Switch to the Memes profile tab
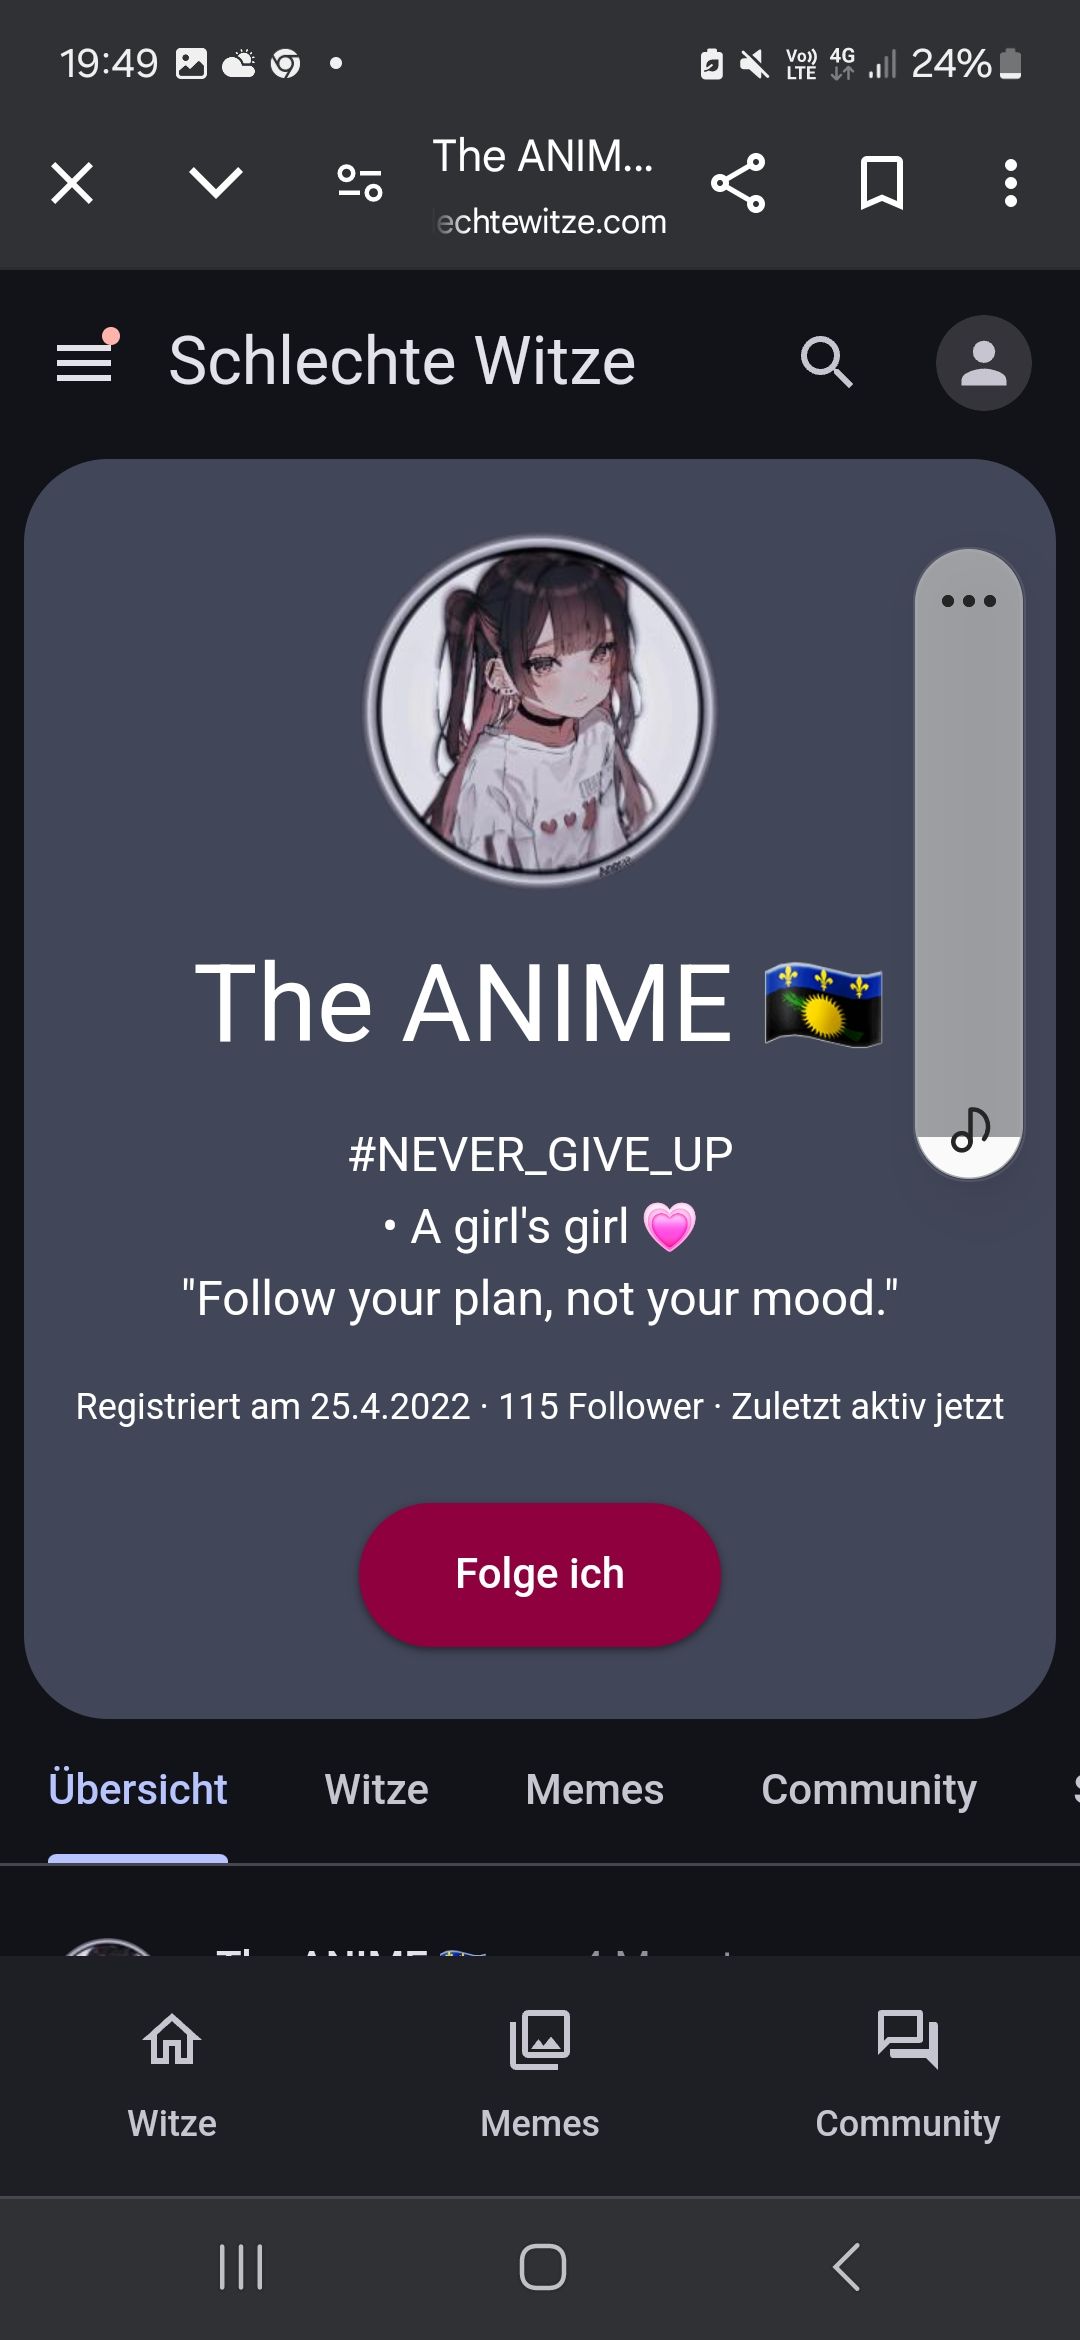 tap(595, 1789)
